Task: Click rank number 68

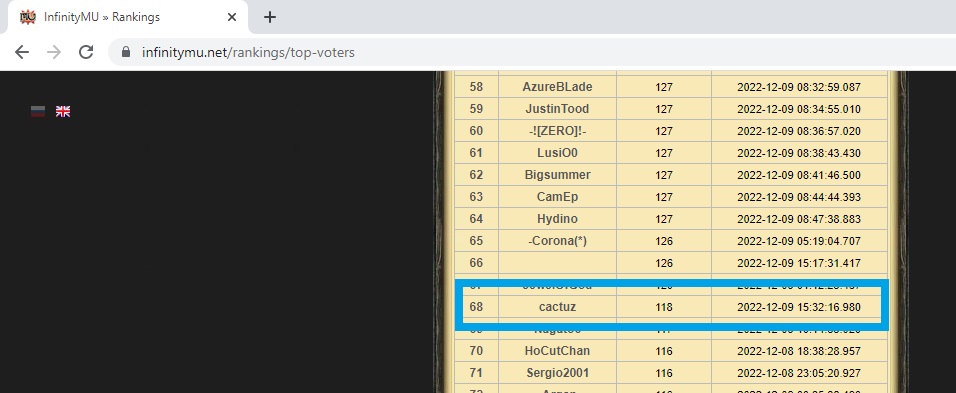Action: pos(476,307)
